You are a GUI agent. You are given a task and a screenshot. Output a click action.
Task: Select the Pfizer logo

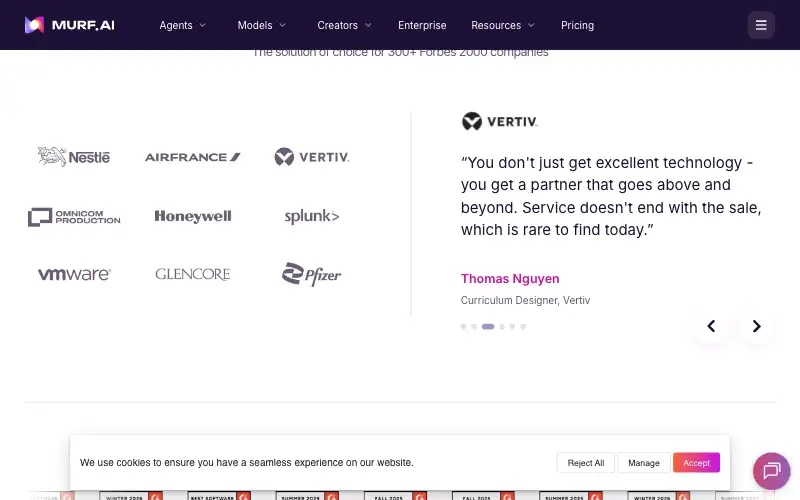pos(312,274)
